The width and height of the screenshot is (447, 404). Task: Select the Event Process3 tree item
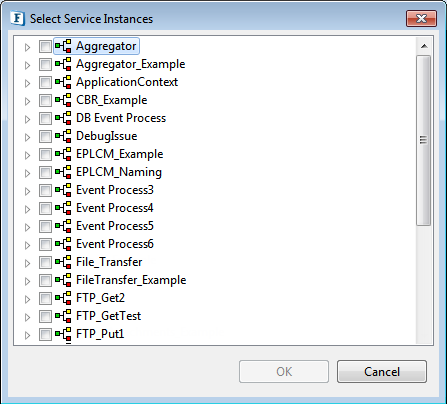115,190
